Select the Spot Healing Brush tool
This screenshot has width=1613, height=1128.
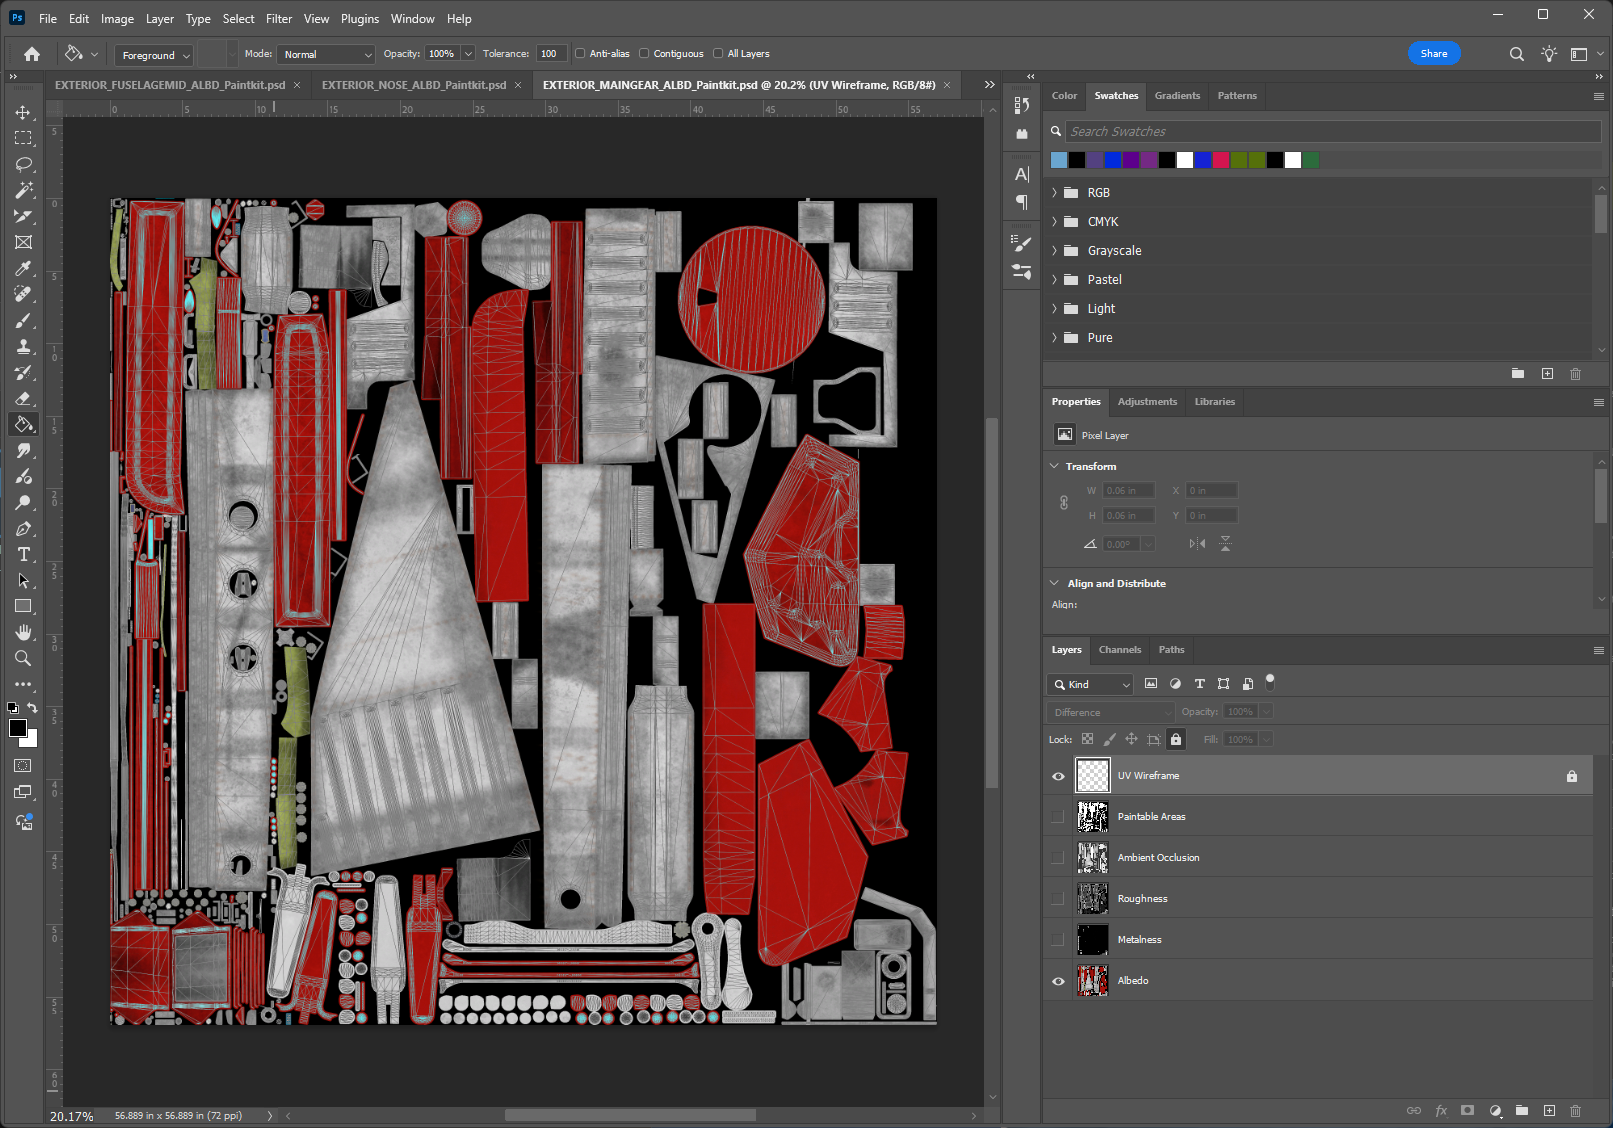[x=23, y=294]
